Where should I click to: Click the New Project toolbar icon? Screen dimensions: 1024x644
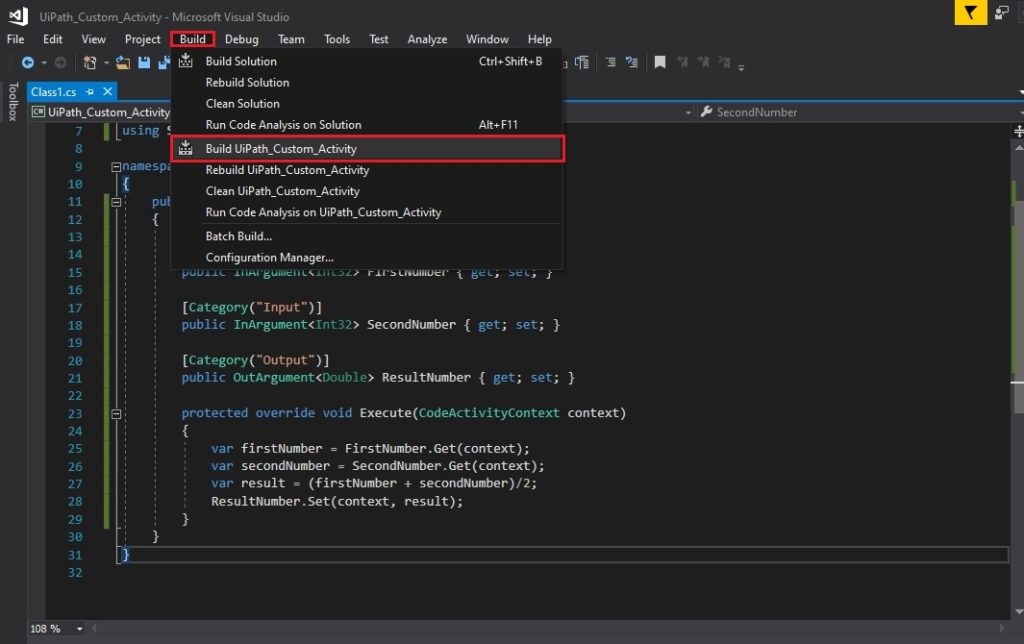[89, 62]
